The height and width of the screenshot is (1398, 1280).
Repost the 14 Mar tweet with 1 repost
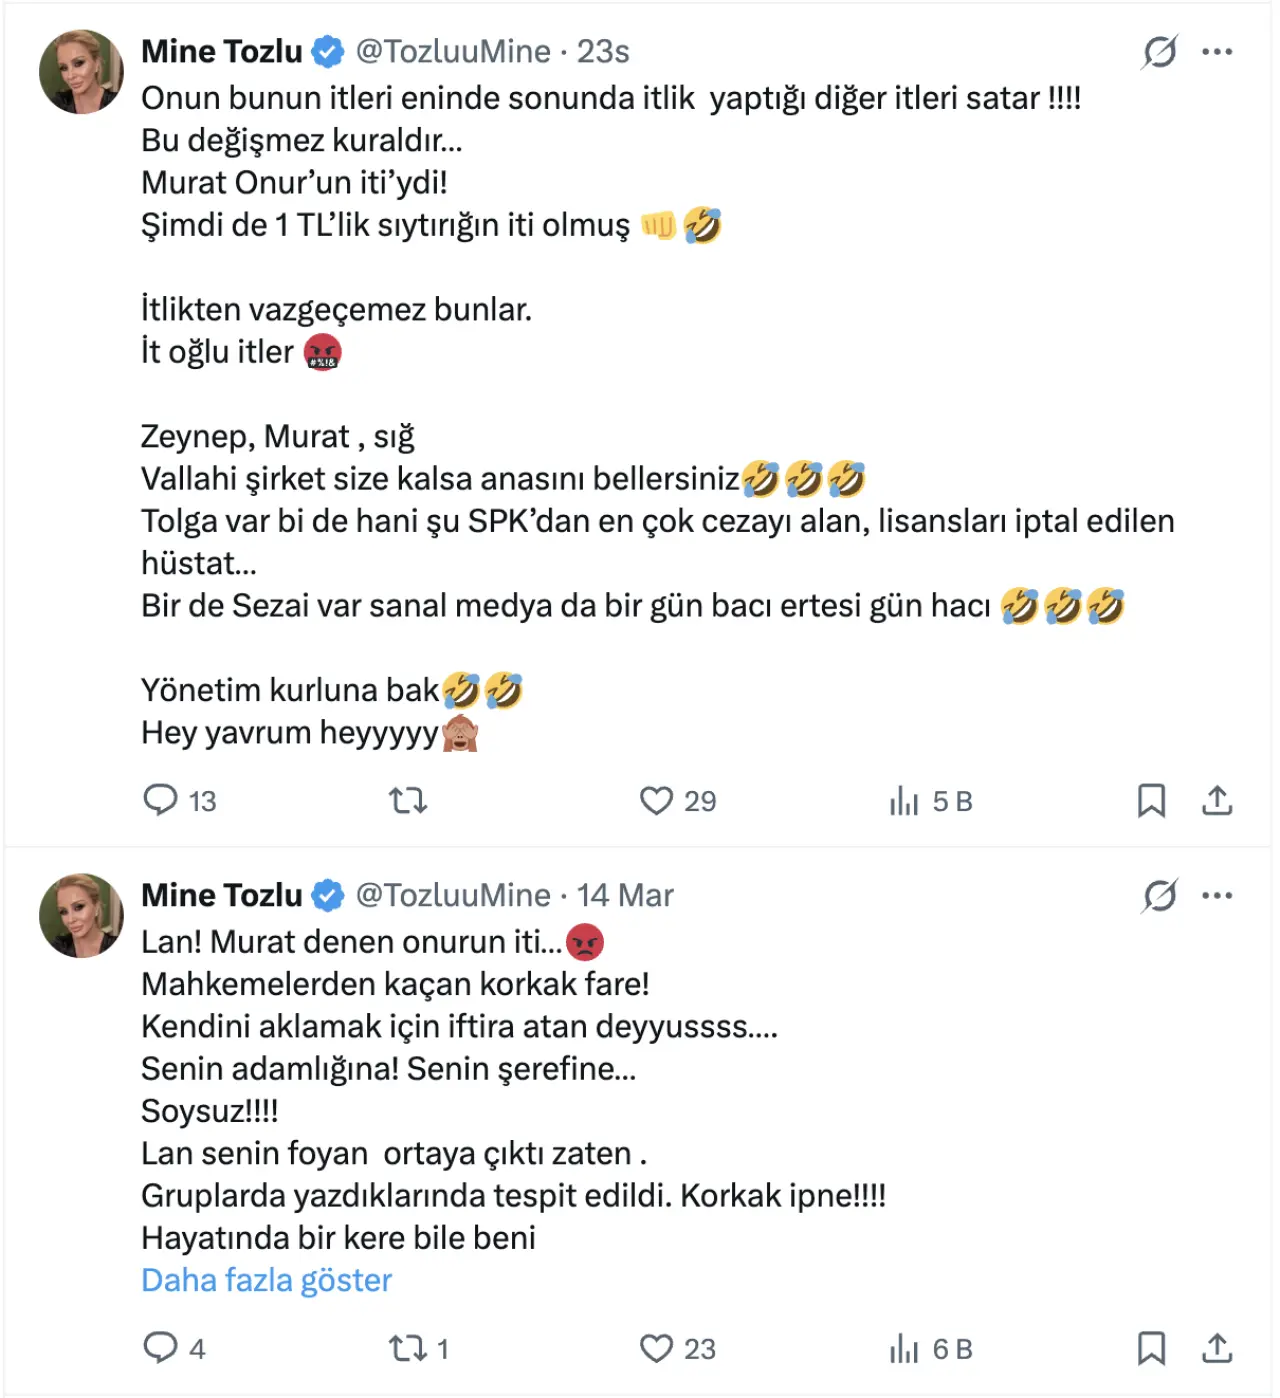408,1348
